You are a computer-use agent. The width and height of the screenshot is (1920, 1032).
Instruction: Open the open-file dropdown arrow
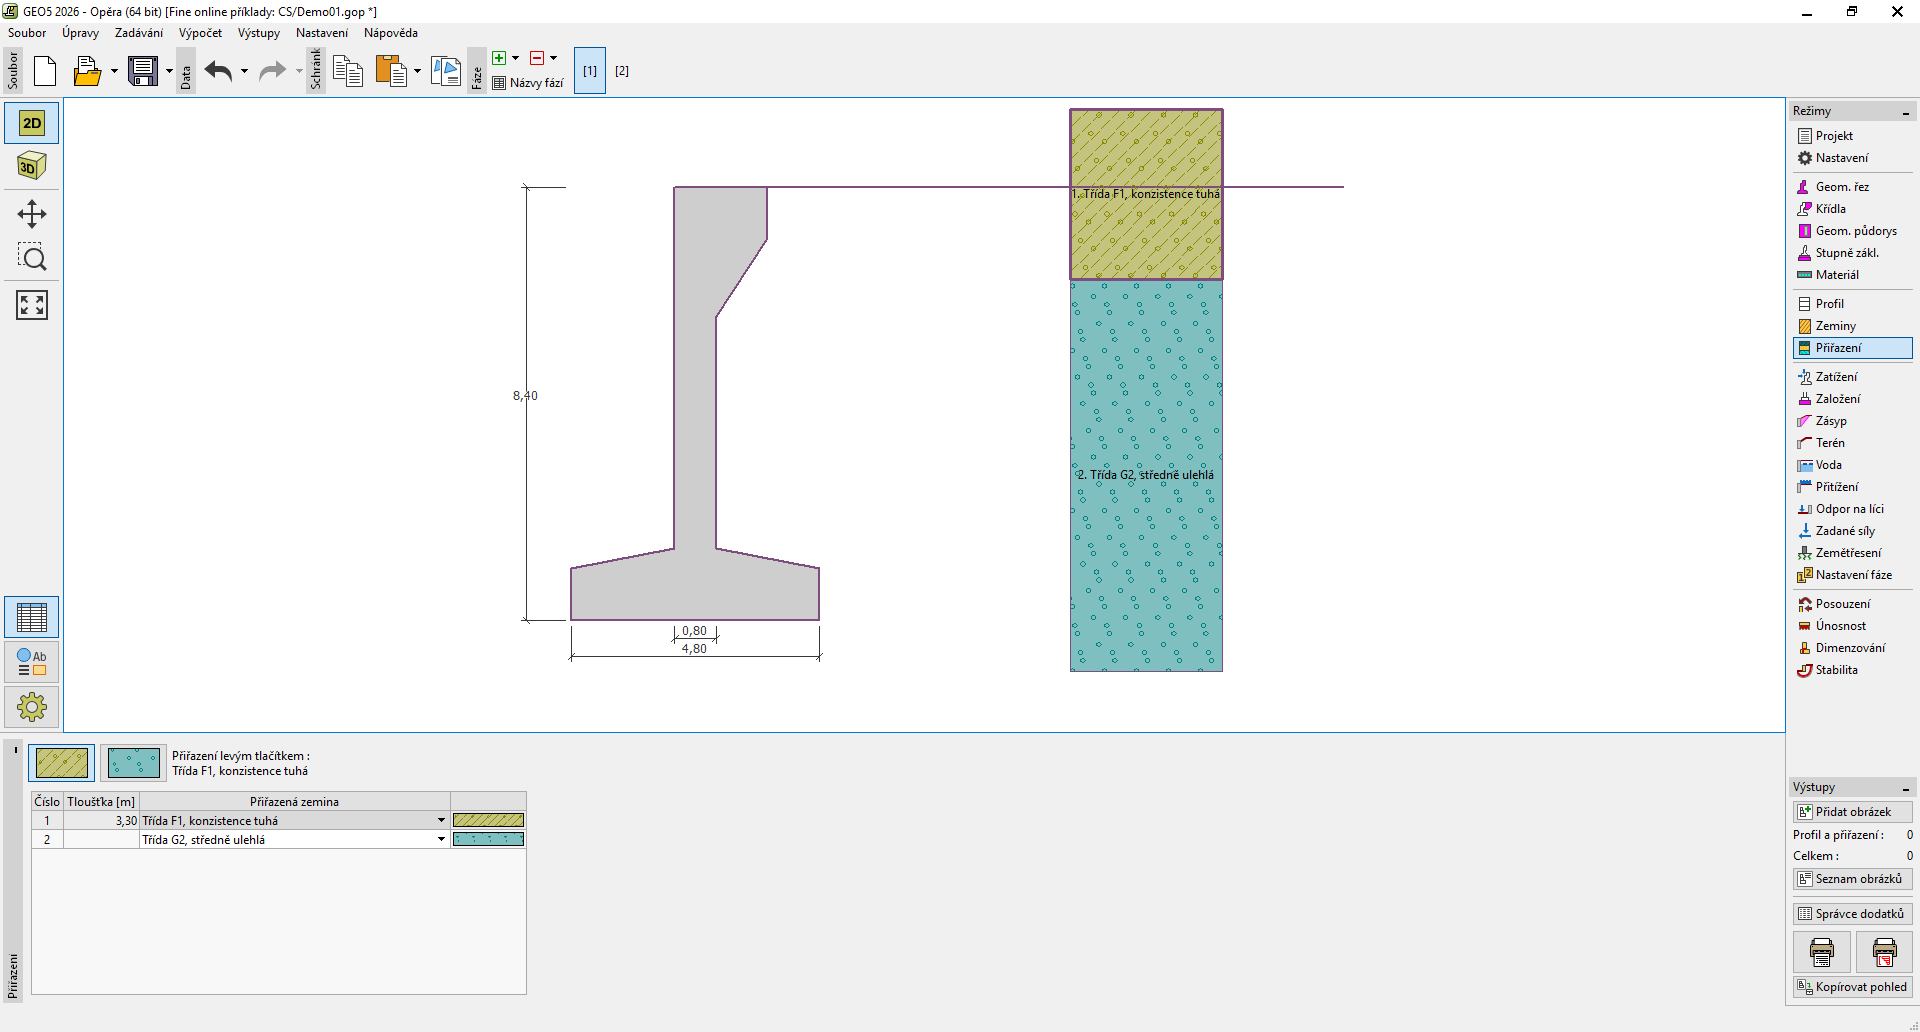(x=114, y=71)
